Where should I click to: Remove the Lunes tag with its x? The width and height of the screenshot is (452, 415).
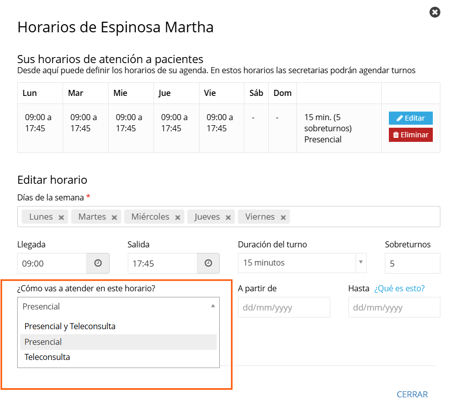[61, 217]
